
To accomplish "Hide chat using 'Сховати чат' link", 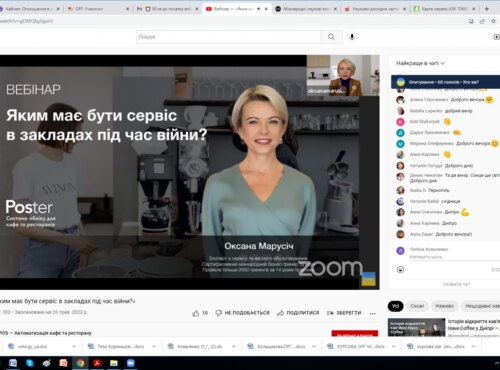I will pyautogui.click(x=456, y=284).
